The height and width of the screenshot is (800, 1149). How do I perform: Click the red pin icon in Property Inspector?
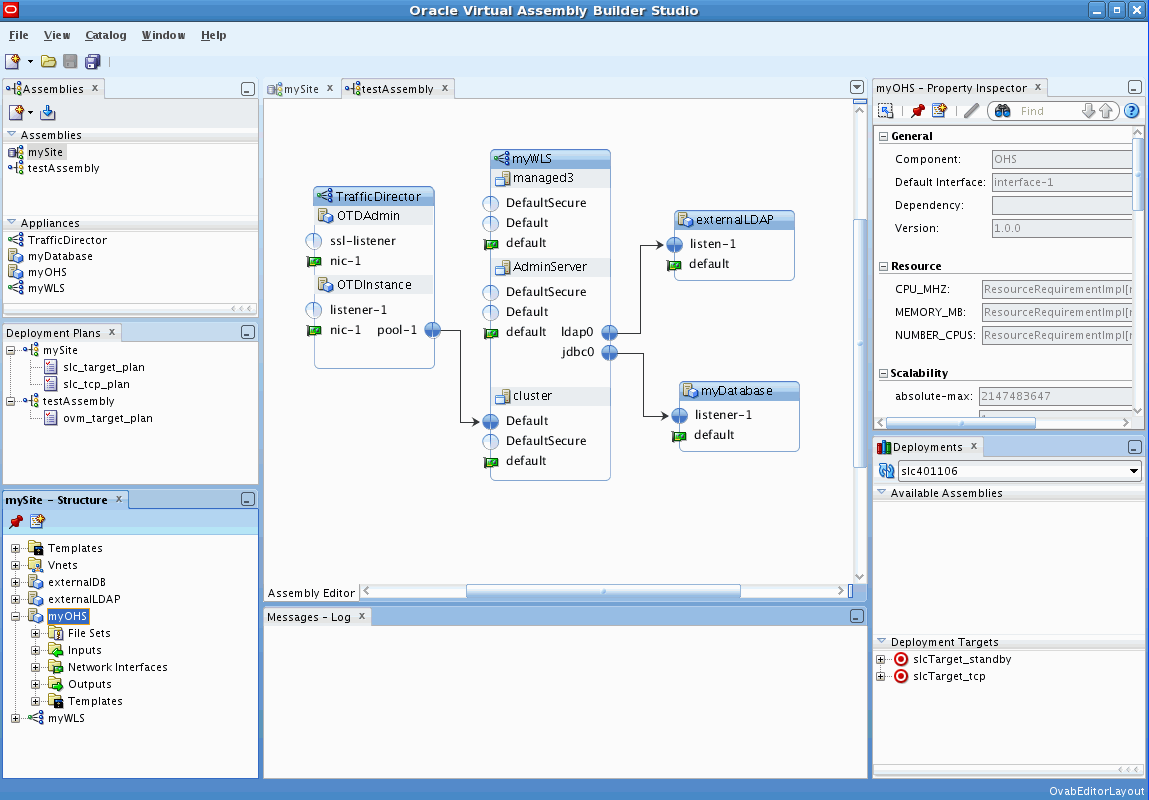click(x=917, y=111)
